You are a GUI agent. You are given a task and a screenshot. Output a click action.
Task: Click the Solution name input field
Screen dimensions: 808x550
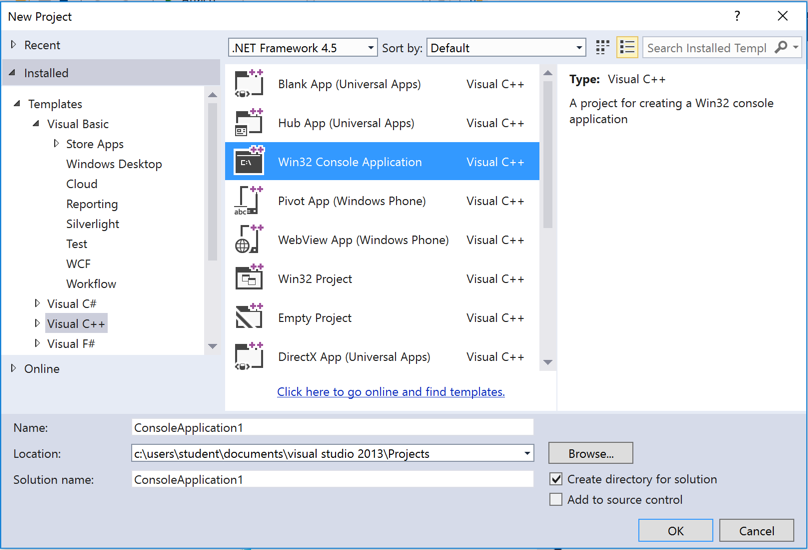click(x=332, y=479)
